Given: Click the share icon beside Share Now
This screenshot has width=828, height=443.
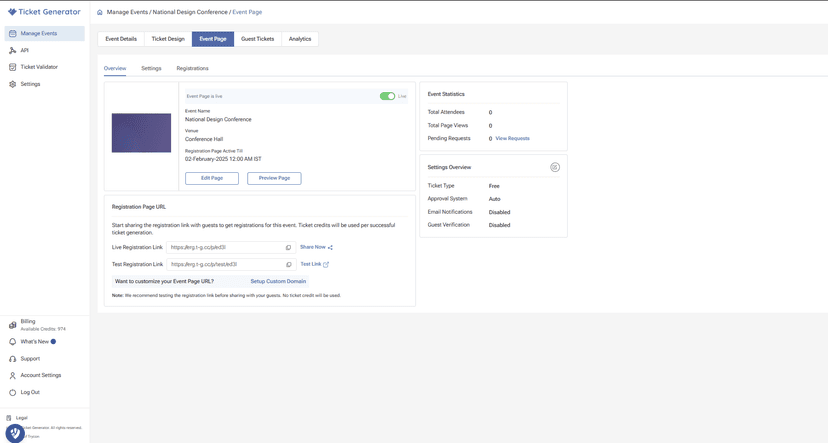Looking at the screenshot, I should [x=330, y=247].
